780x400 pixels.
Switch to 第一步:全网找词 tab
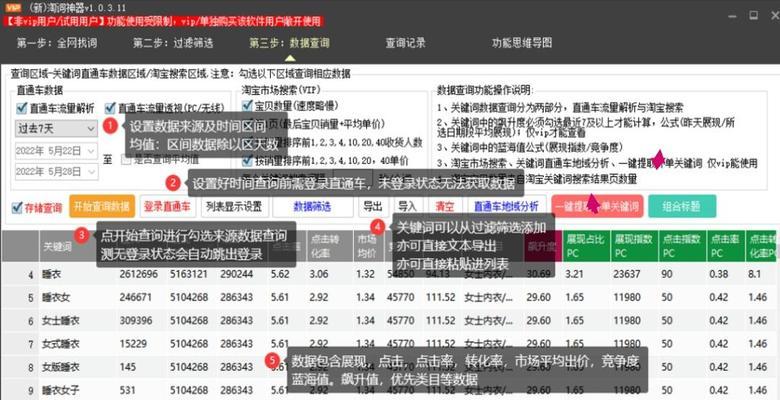tap(57, 43)
